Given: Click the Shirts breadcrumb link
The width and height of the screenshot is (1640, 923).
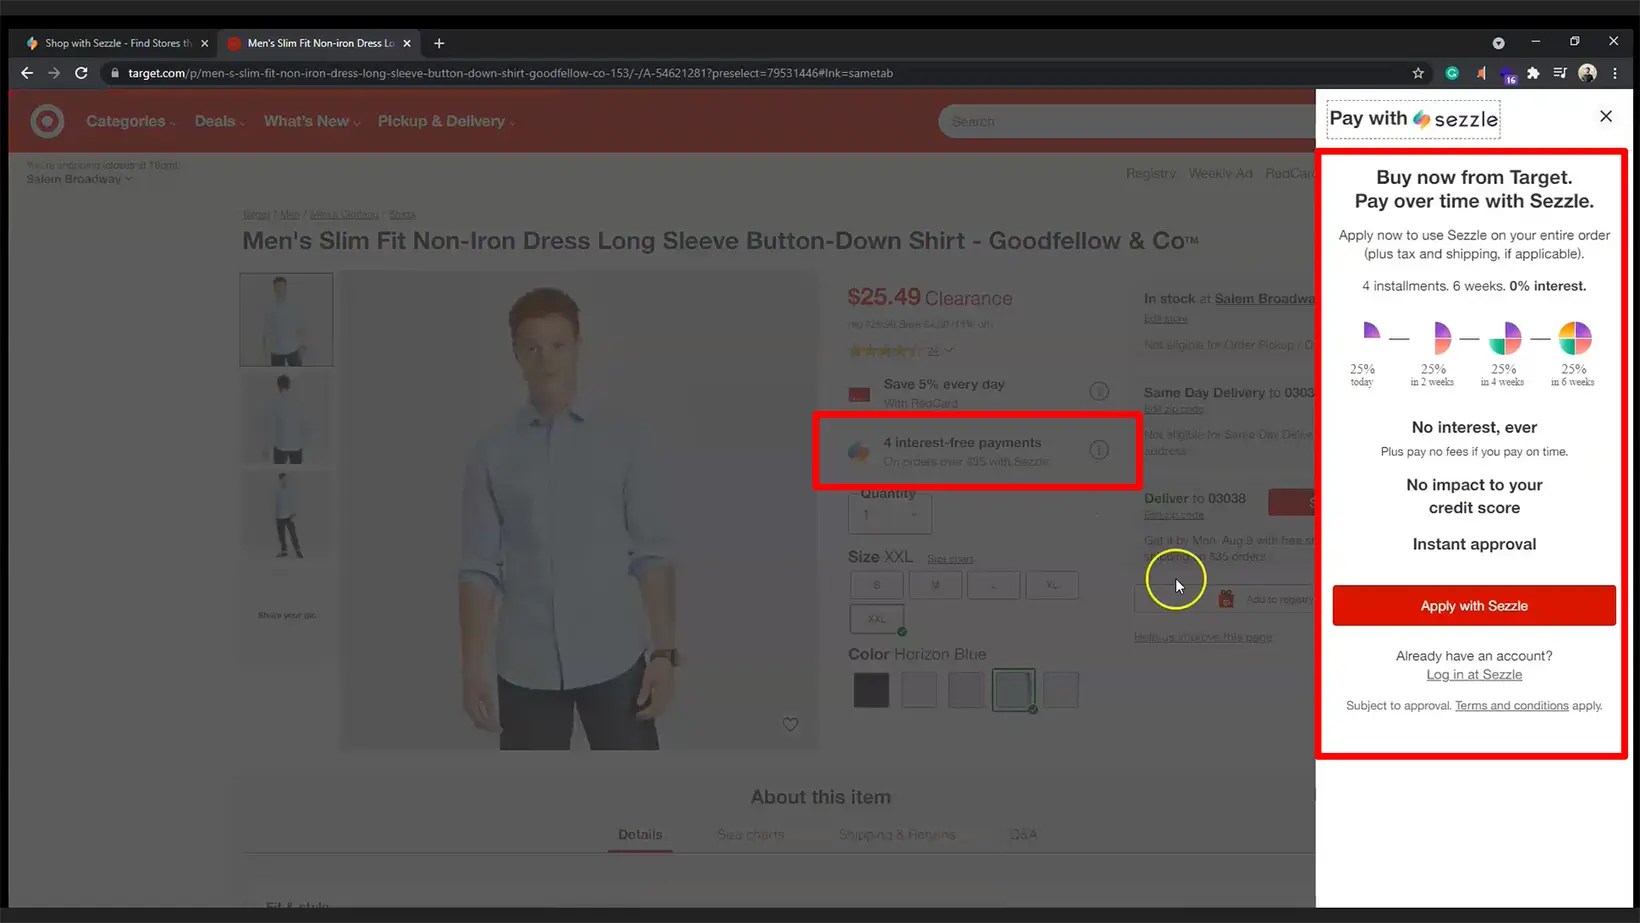Looking at the screenshot, I should (x=402, y=214).
